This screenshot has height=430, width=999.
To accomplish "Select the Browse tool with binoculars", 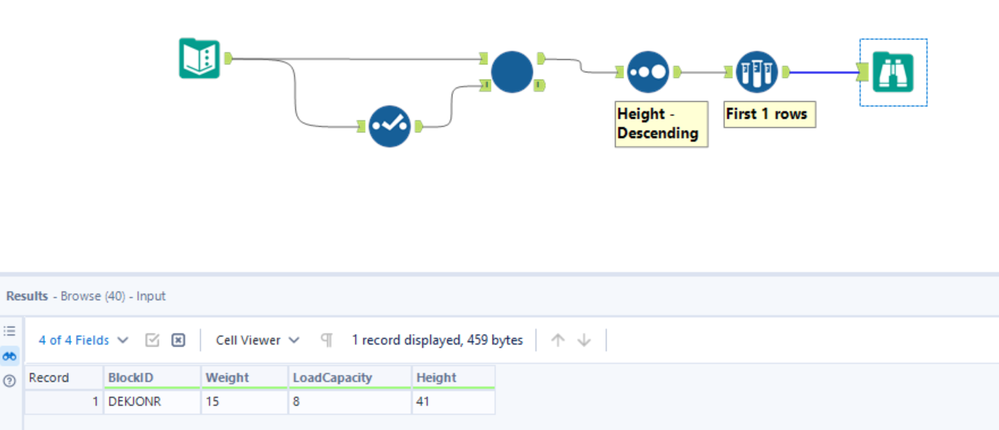I will (x=893, y=72).
